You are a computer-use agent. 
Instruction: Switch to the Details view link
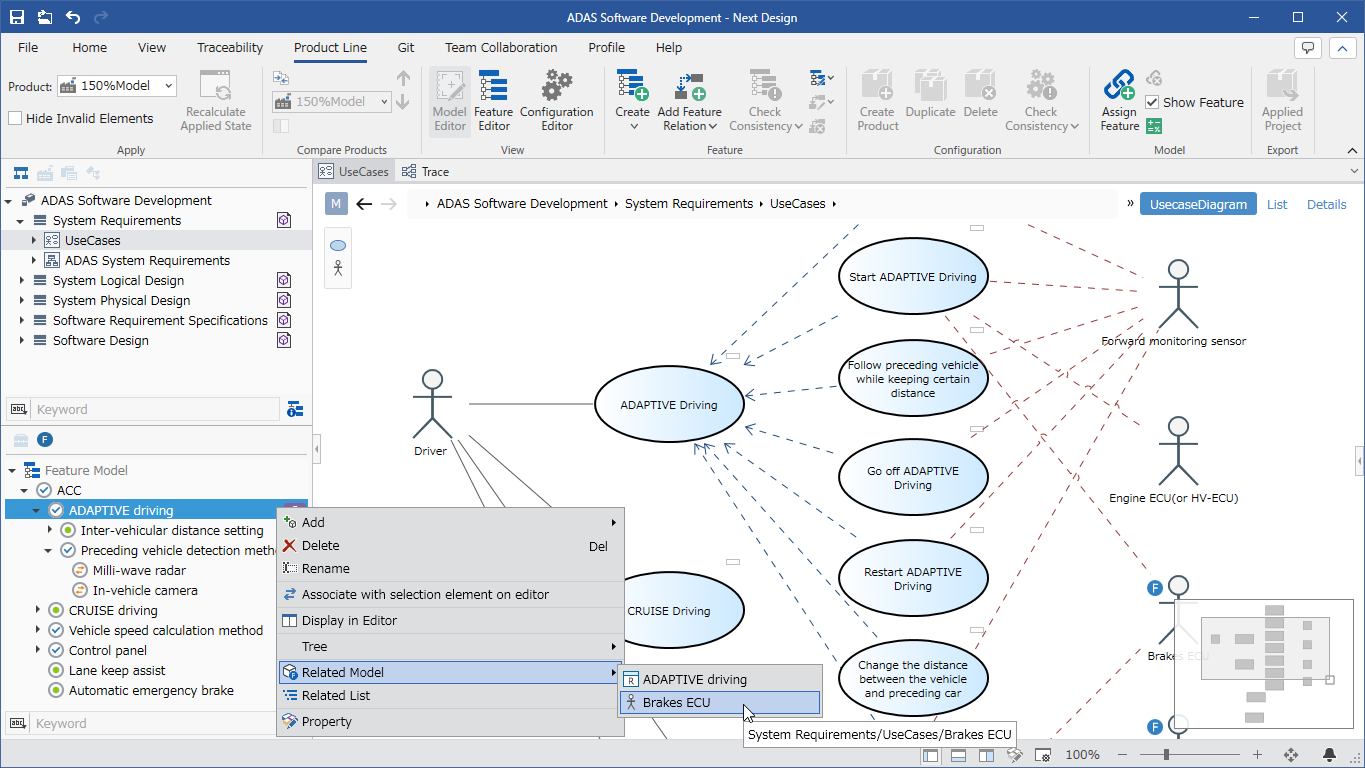point(1326,204)
